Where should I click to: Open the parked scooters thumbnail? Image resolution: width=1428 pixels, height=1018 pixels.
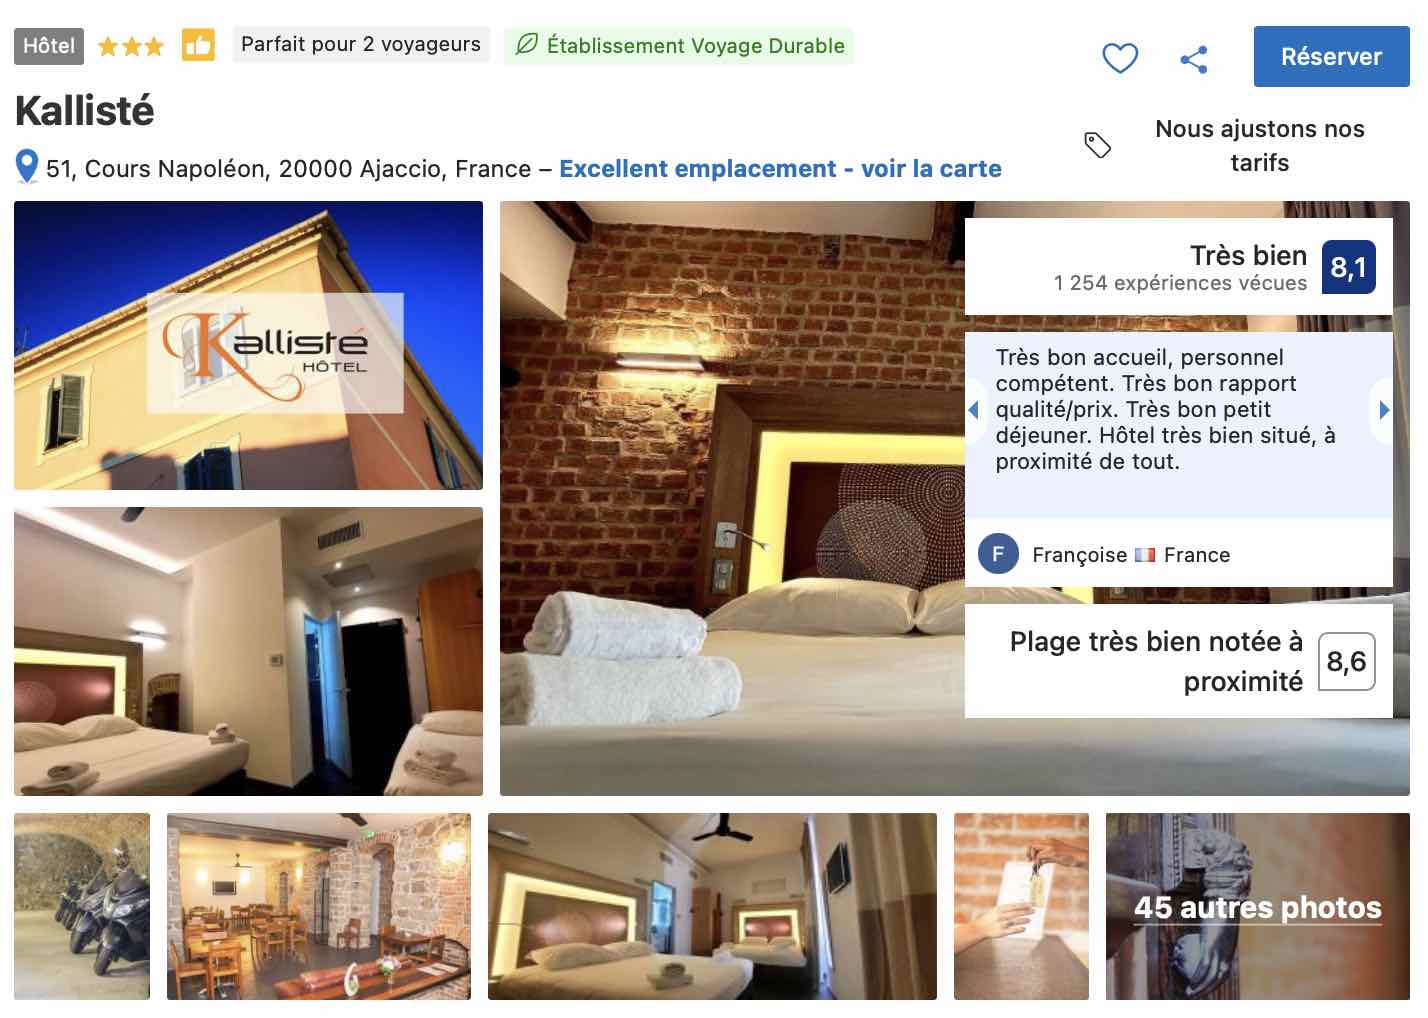[82, 906]
